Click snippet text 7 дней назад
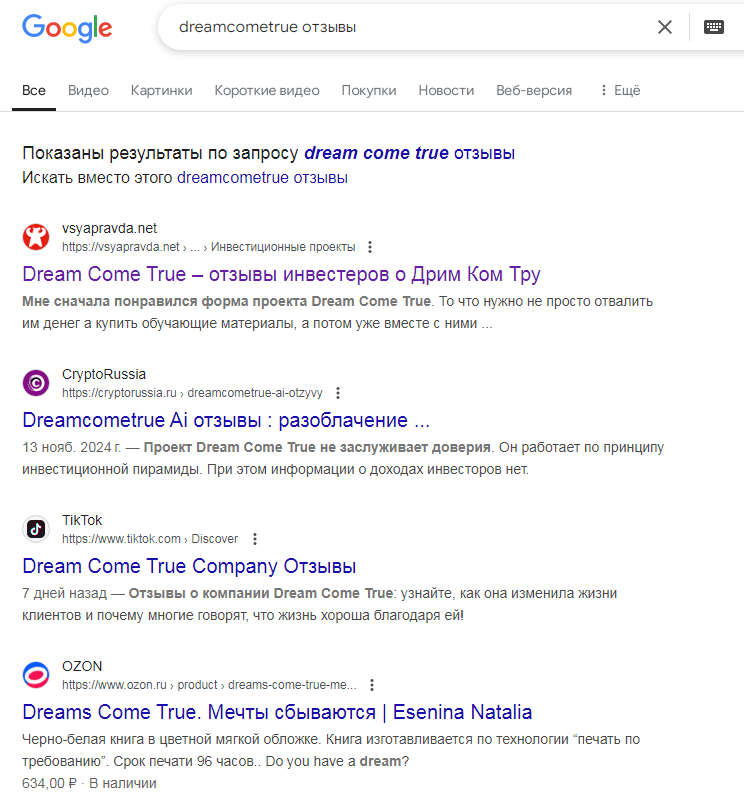 [64, 593]
